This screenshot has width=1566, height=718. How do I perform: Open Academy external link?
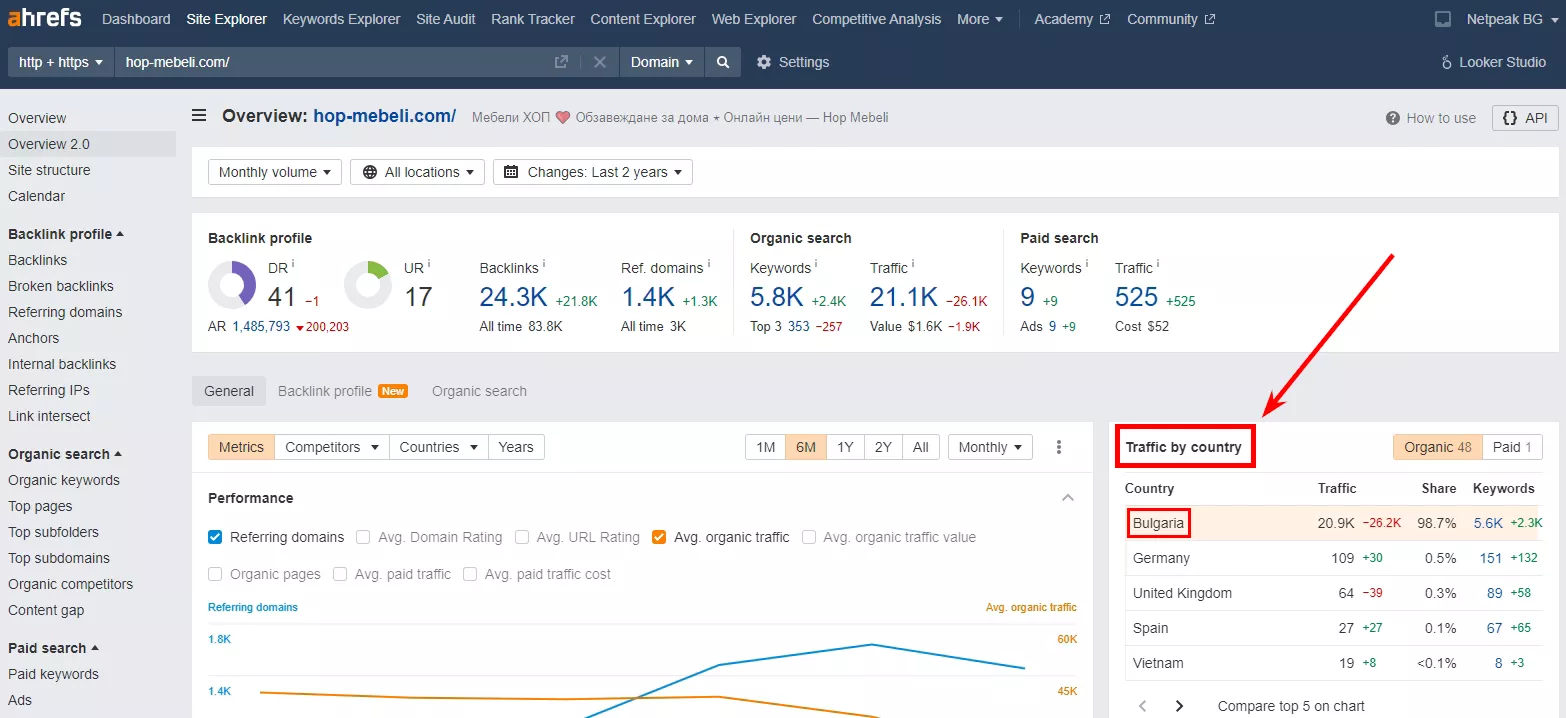[x=1072, y=19]
